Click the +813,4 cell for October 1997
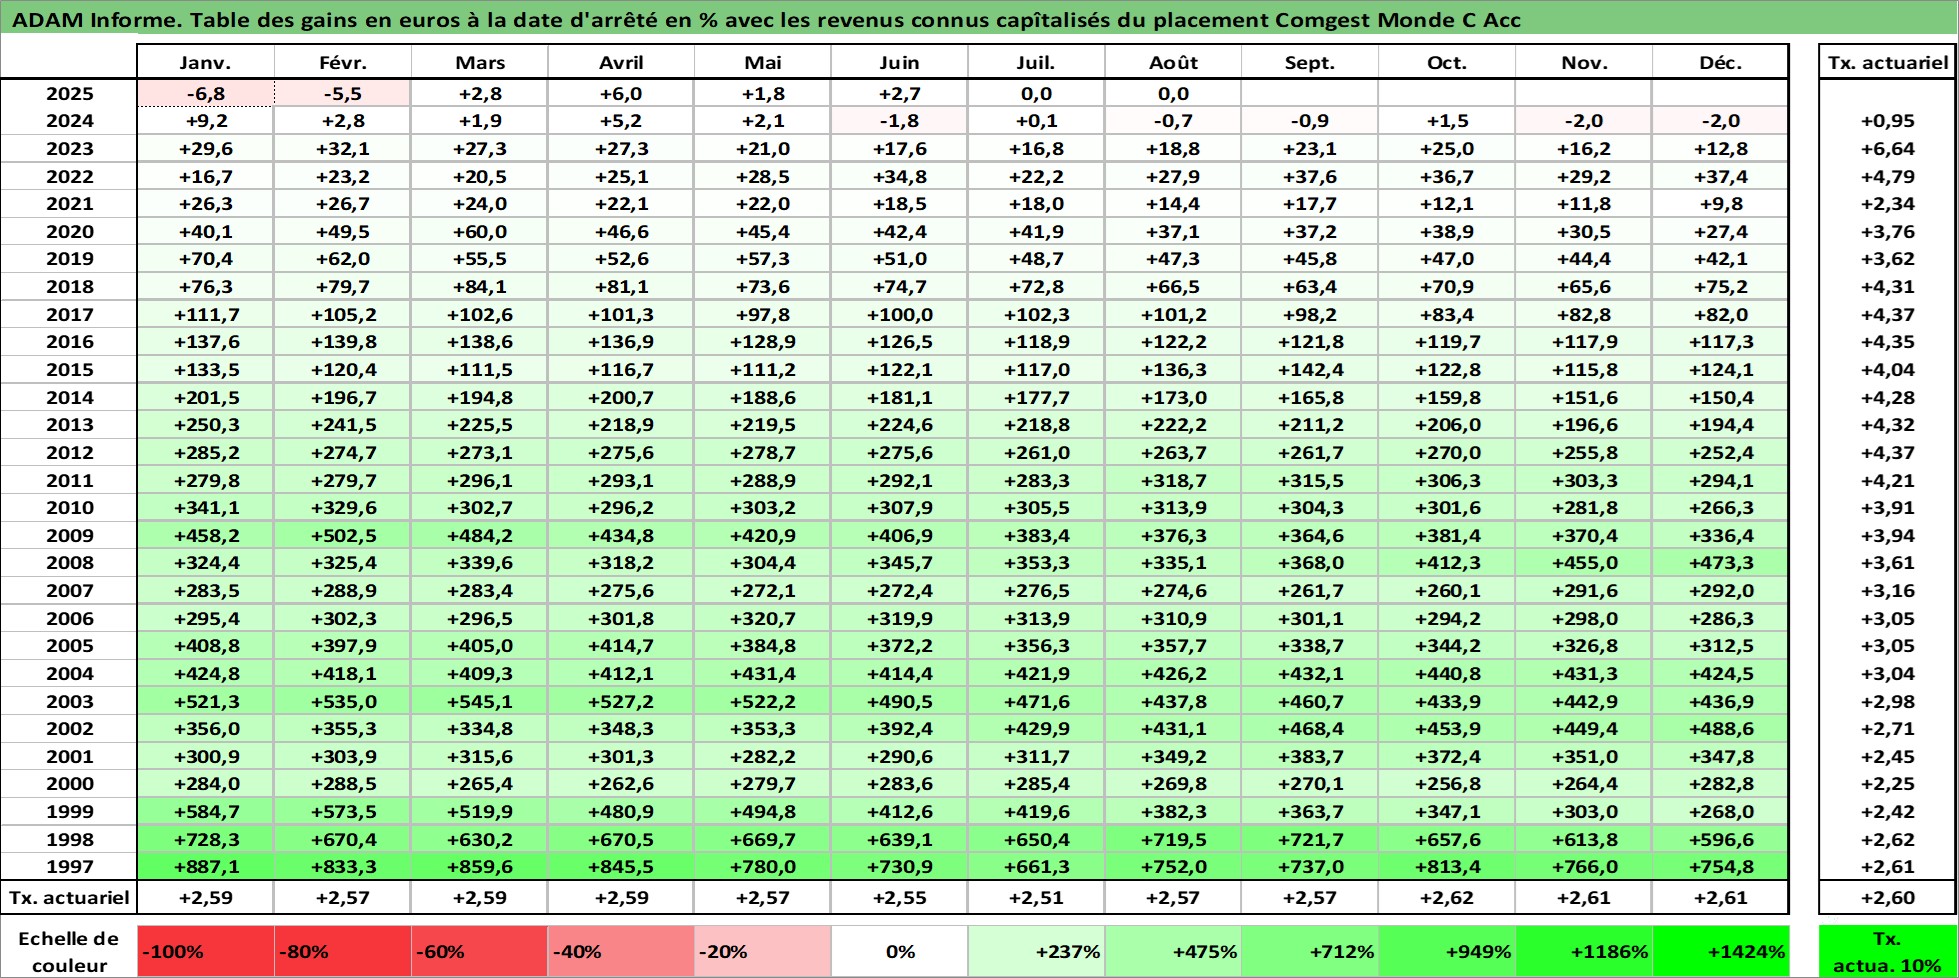The height and width of the screenshot is (978, 1959). click(x=1447, y=867)
